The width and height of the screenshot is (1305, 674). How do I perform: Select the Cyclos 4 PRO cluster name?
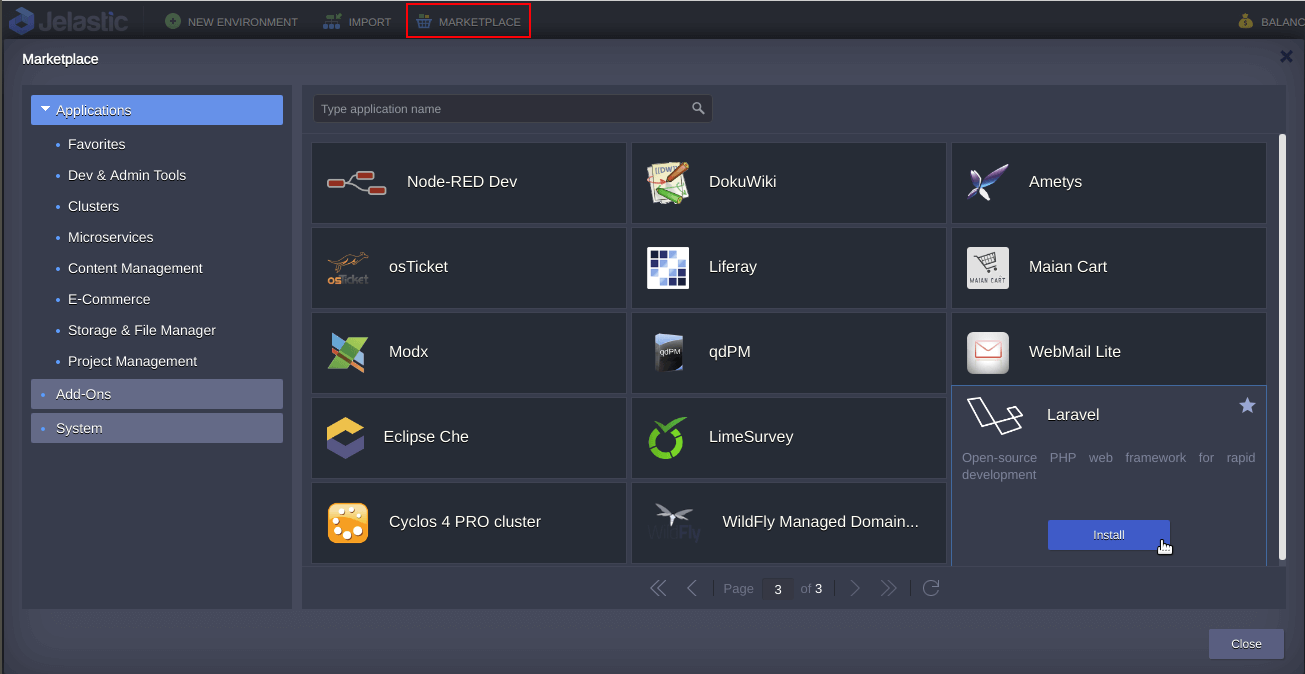click(465, 522)
